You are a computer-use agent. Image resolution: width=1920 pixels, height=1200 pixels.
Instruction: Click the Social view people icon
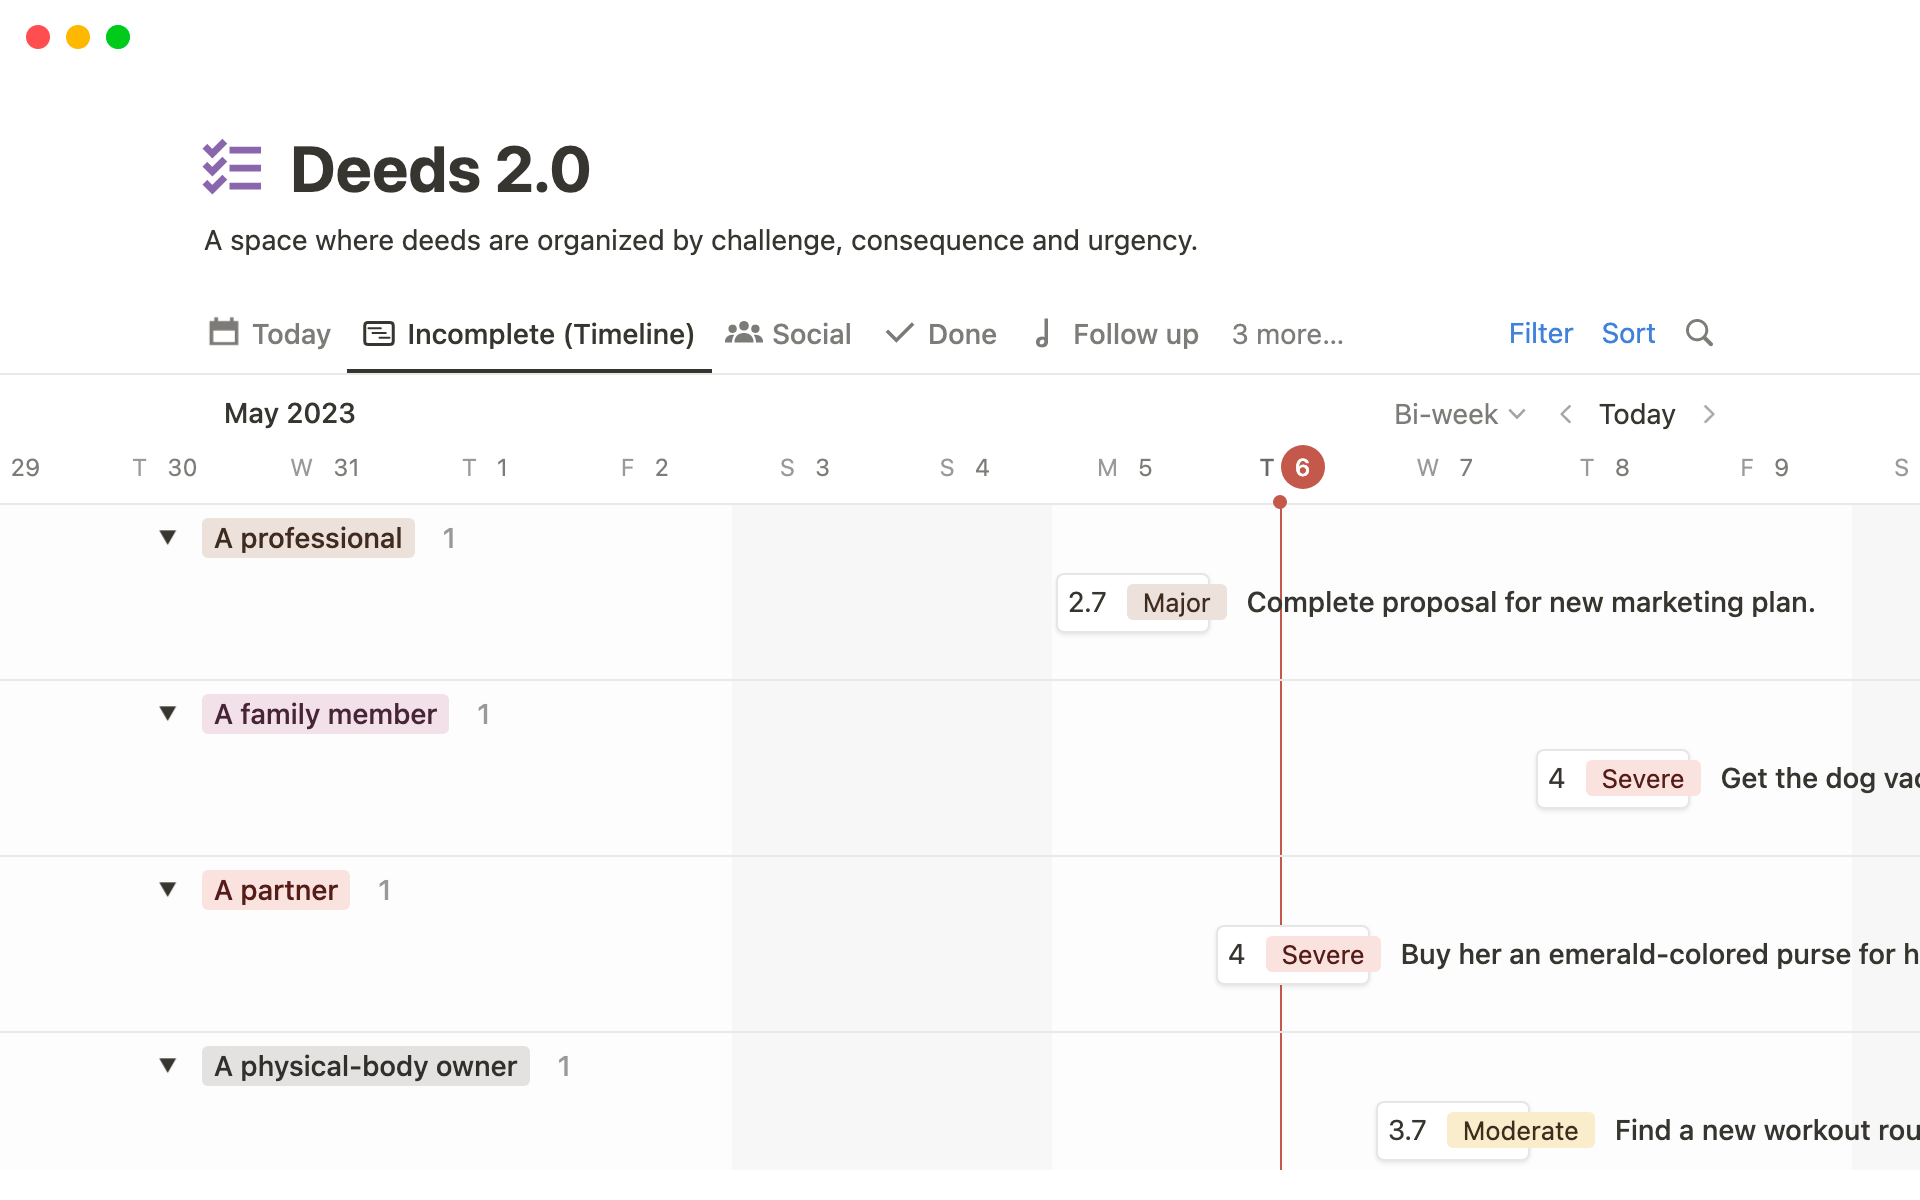point(744,333)
